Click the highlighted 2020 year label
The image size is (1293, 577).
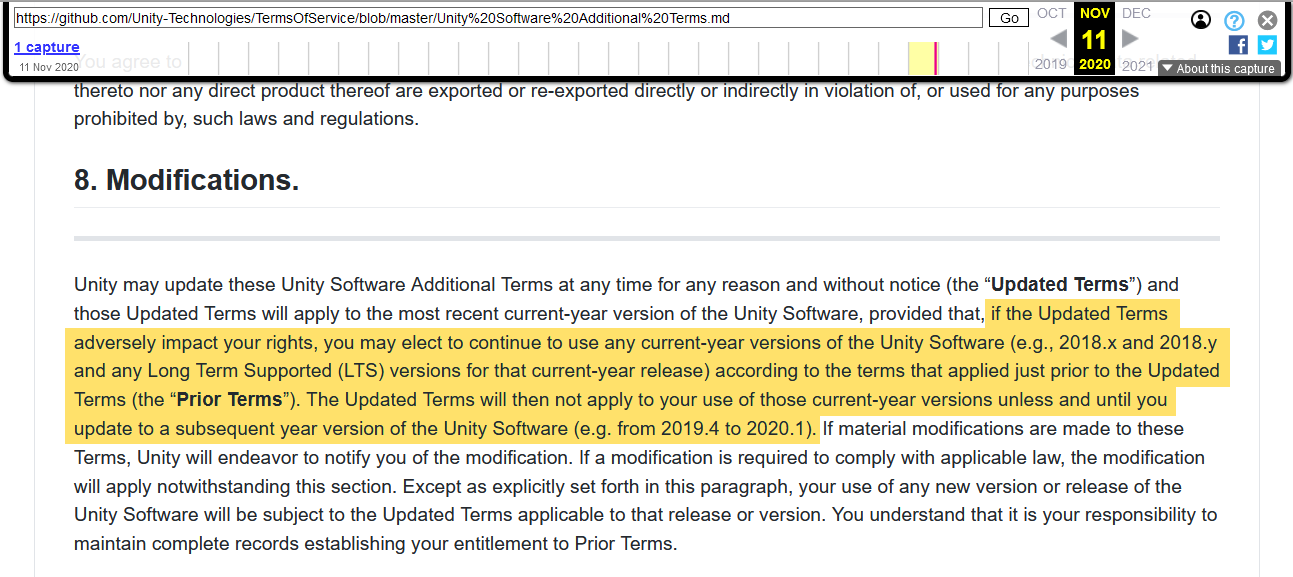click(1094, 65)
